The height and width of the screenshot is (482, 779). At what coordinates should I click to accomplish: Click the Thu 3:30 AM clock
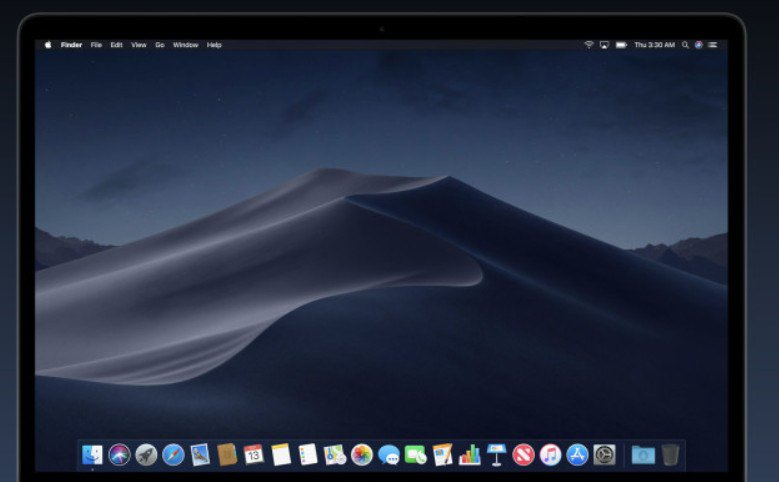click(x=654, y=45)
